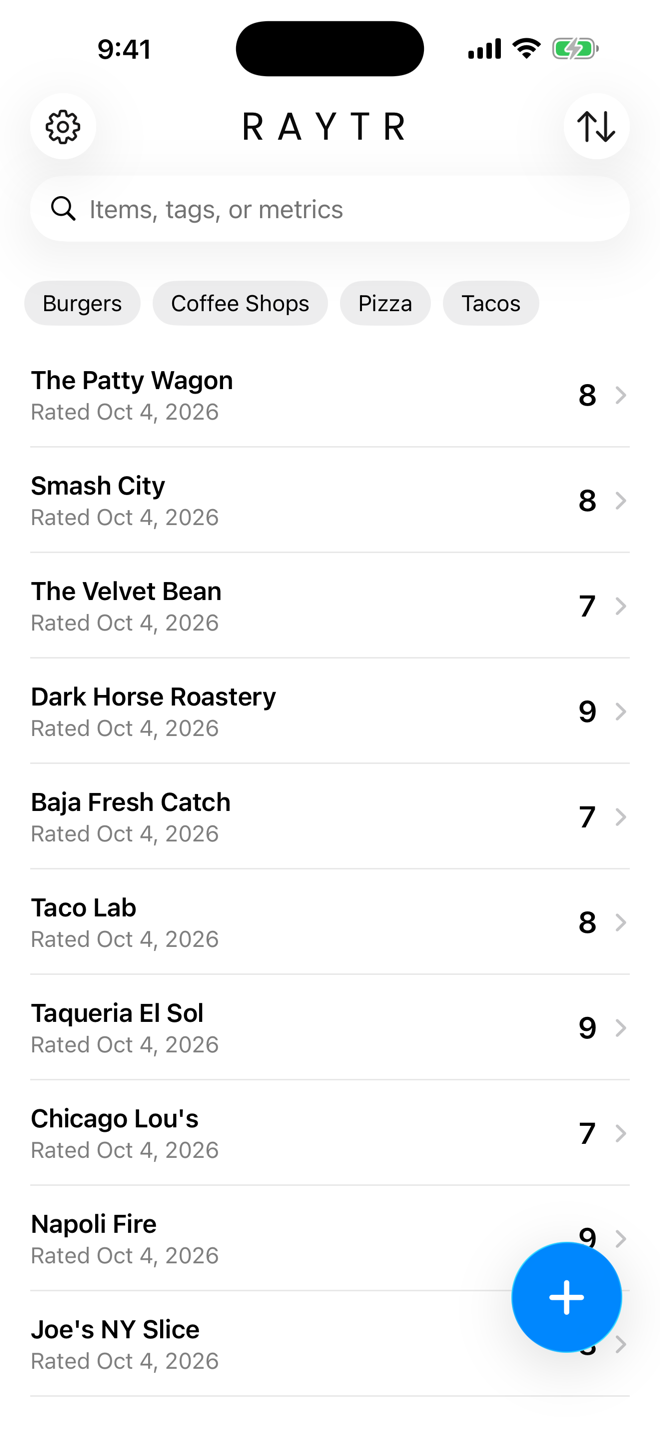
Task: Open Chicago Lou's rating details
Action: [x=330, y=1133]
